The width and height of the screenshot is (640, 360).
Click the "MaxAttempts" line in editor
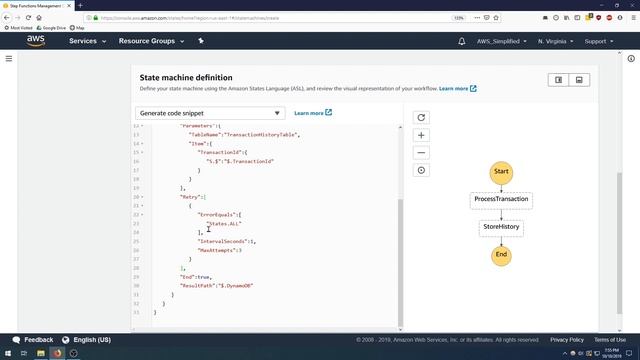[220, 250]
